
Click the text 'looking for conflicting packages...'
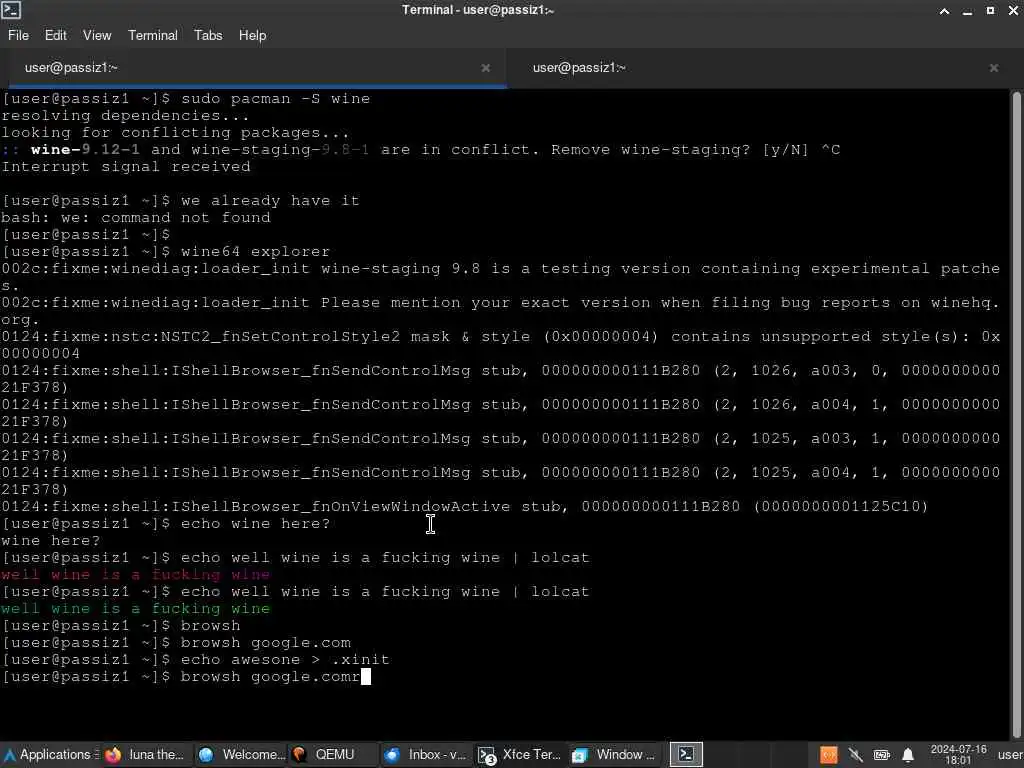coord(176,133)
